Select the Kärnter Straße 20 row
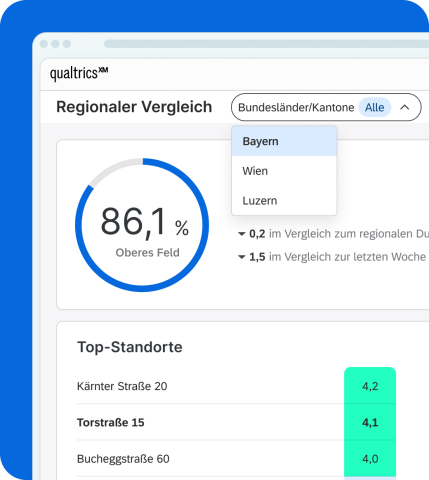The image size is (429, 480). coord(236,386)
